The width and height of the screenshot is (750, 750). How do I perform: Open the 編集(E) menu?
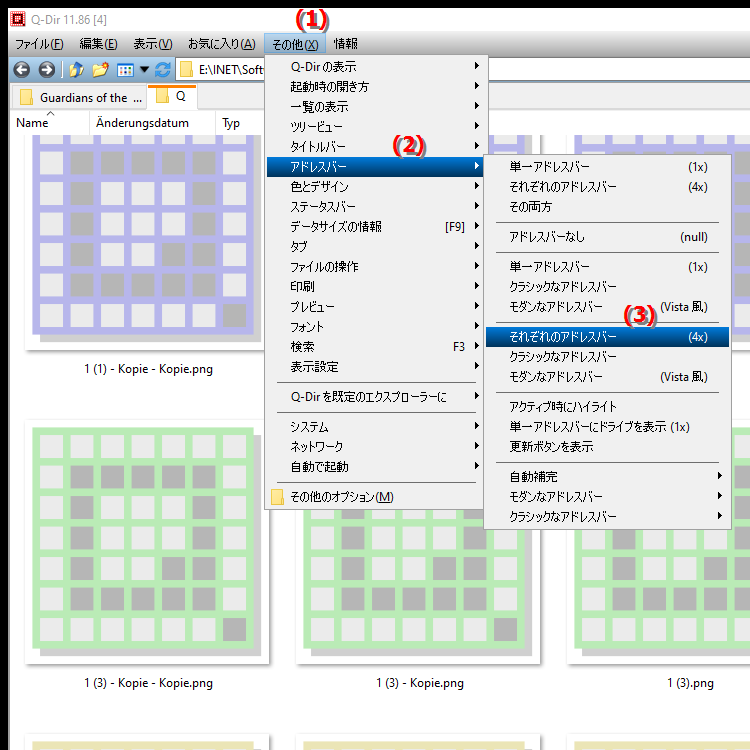pos(98,44)
